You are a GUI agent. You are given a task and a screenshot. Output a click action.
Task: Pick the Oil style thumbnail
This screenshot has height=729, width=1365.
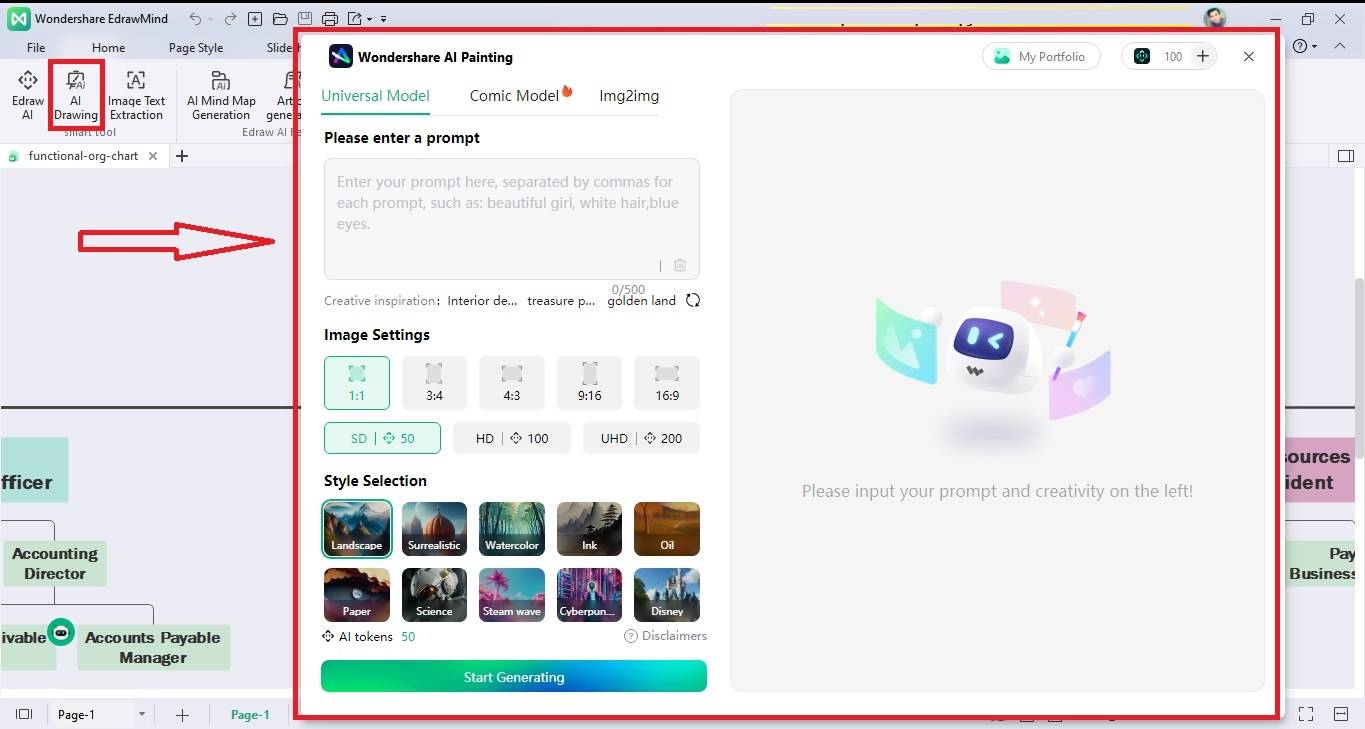click(667, 528)
